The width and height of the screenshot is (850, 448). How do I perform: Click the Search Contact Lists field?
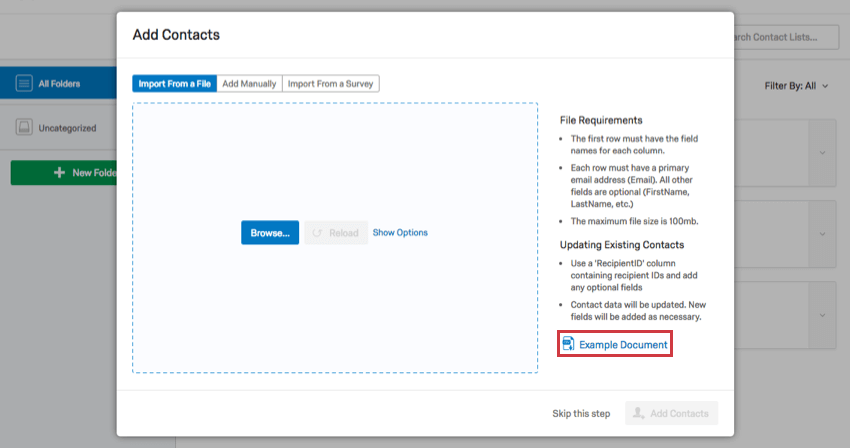tap(786, 37)
